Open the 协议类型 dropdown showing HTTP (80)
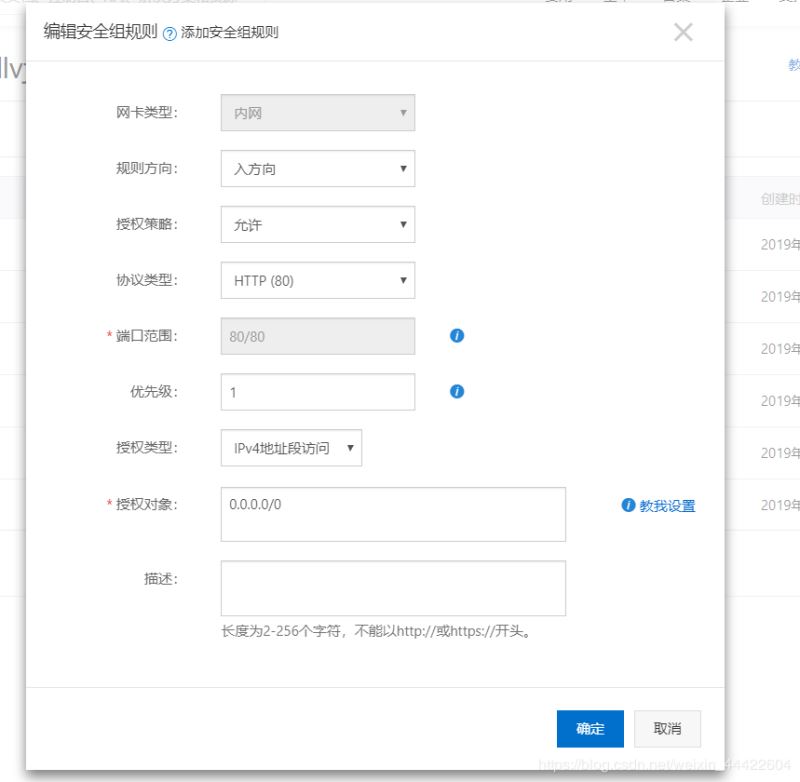 tap(317, 280)
